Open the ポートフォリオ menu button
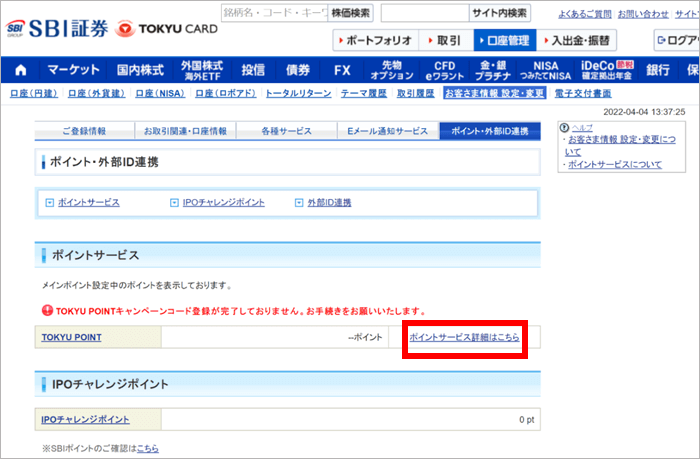This screenshot has width=700, height=459. 374,41
